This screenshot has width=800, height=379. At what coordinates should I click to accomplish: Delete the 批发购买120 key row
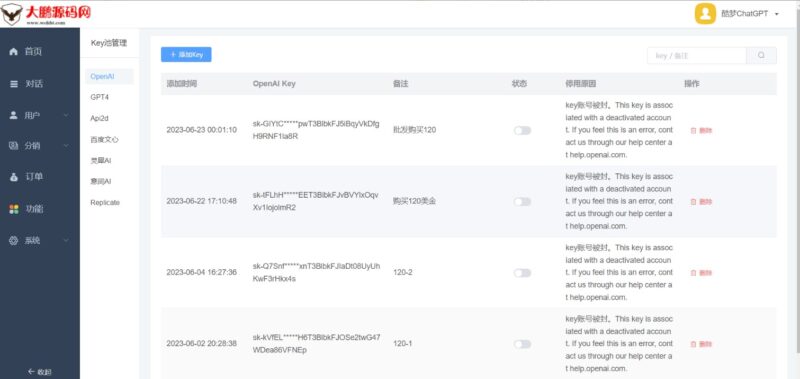click(701, 131)
